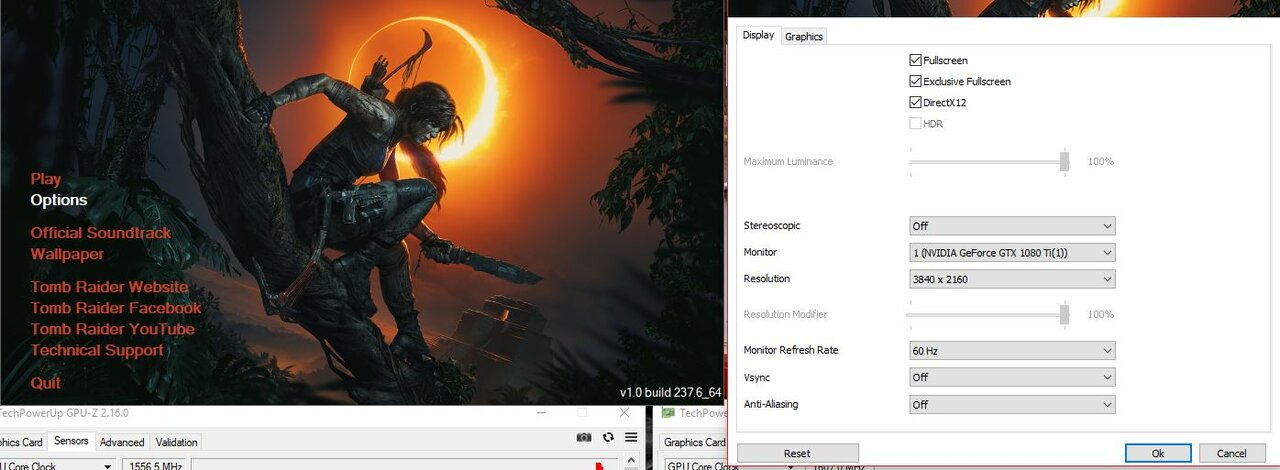The width and height of the screenshot is (1280, 470).
Task: Close the left GPU-Z window
Action: (x=625, y=413)
